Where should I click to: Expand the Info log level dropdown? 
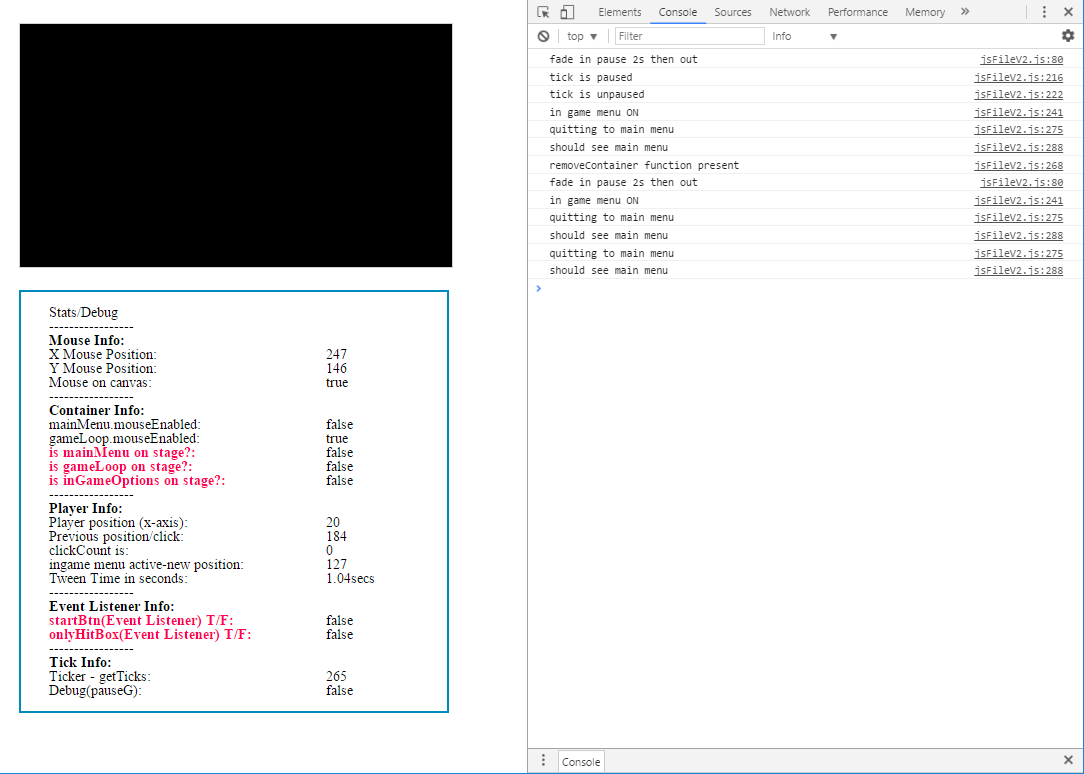click(x=805, y=36)
